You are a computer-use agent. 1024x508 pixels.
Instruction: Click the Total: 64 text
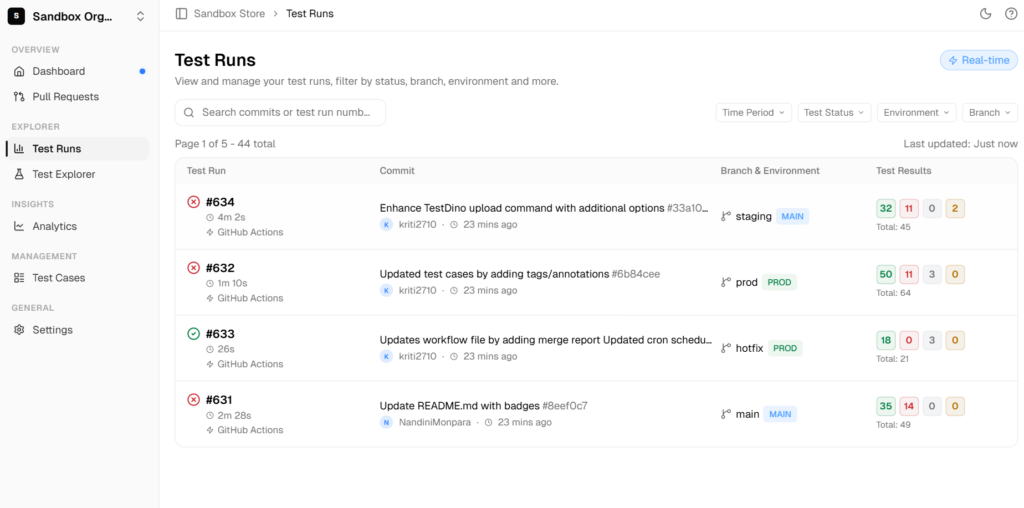pyautogui.click(x=893, y=293)
